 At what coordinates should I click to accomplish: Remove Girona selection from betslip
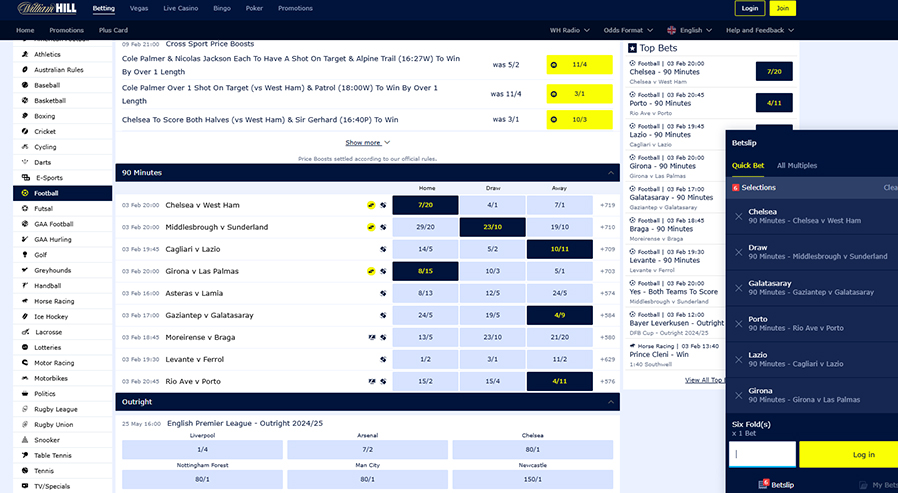coord(739,395)
